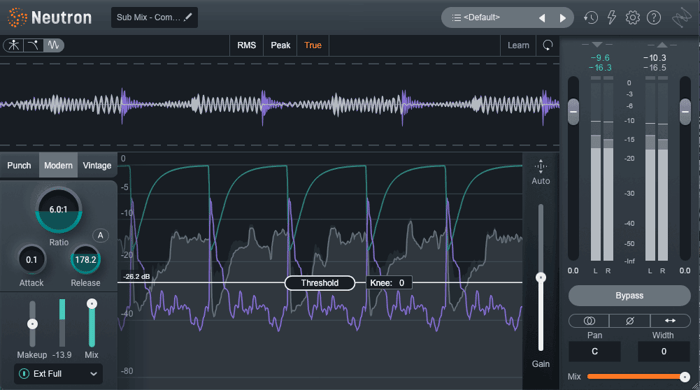
Task: Select True detection mode
Action: pyautogui.click(x=312, y=45)
